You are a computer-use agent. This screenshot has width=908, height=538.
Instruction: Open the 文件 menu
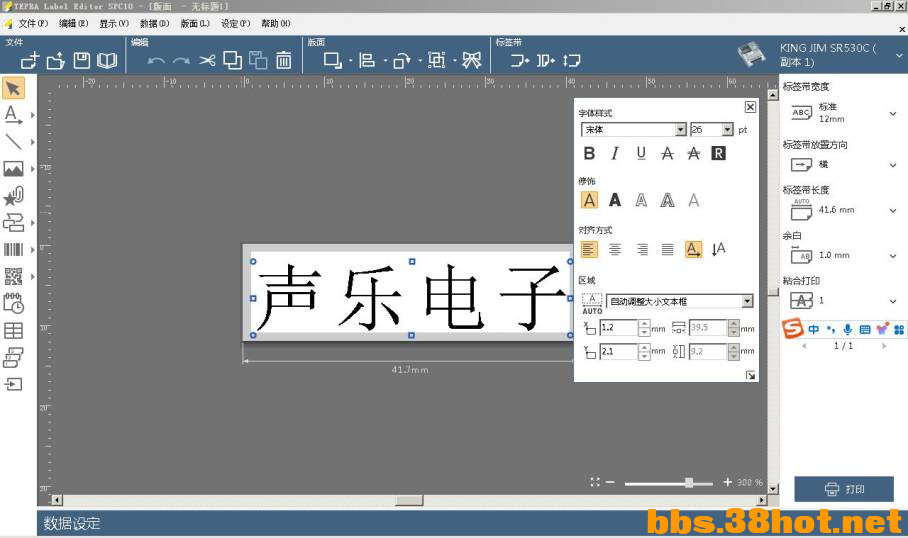click(33, 23)
